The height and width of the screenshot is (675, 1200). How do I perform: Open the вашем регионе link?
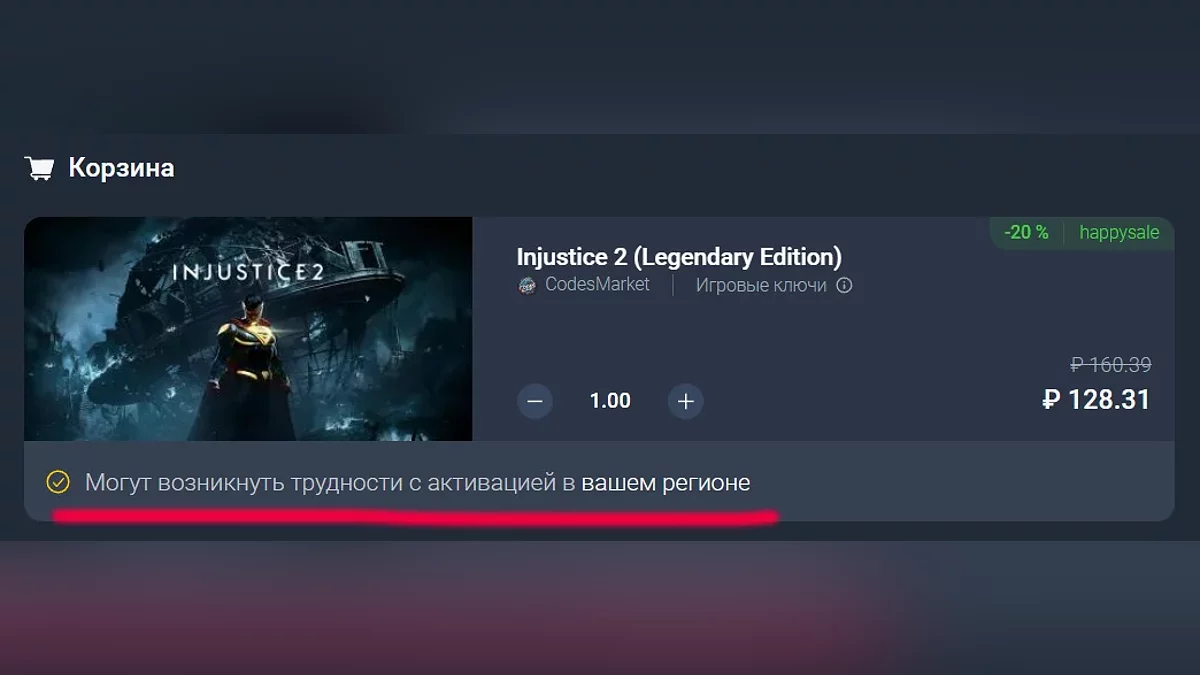coord(666,483)
